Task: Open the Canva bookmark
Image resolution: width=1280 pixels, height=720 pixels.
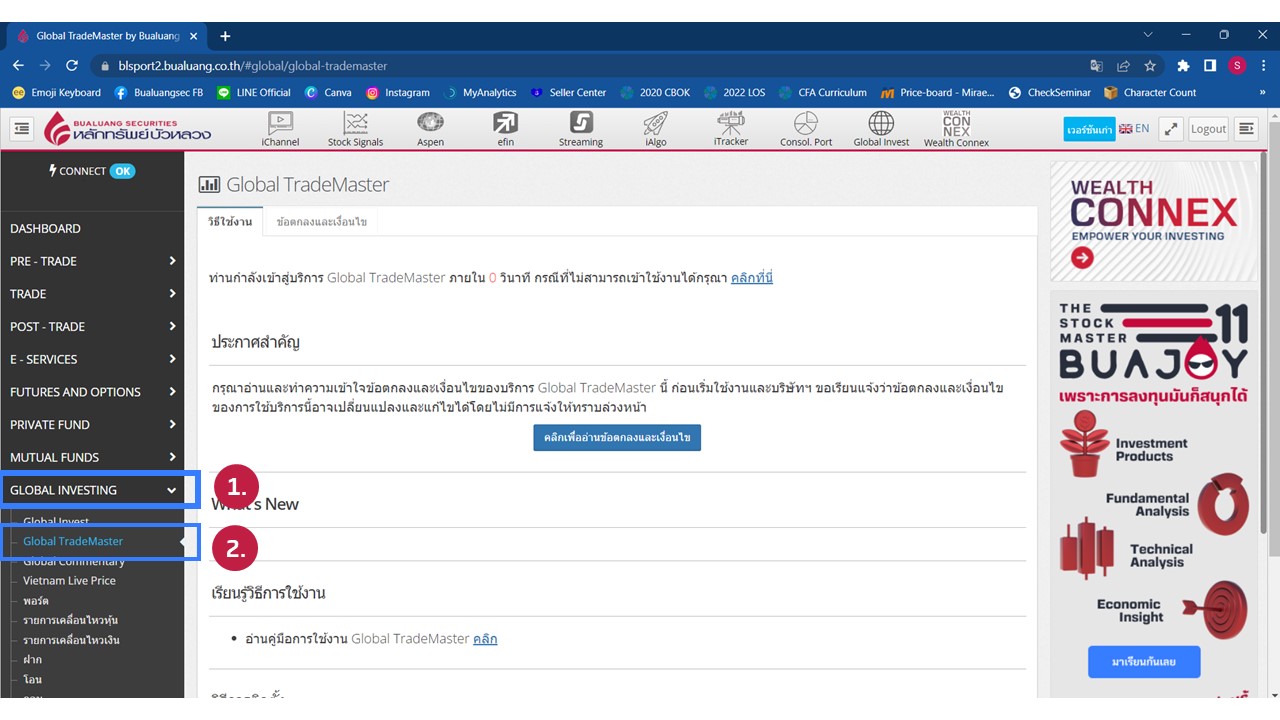Action: point(329,92)
